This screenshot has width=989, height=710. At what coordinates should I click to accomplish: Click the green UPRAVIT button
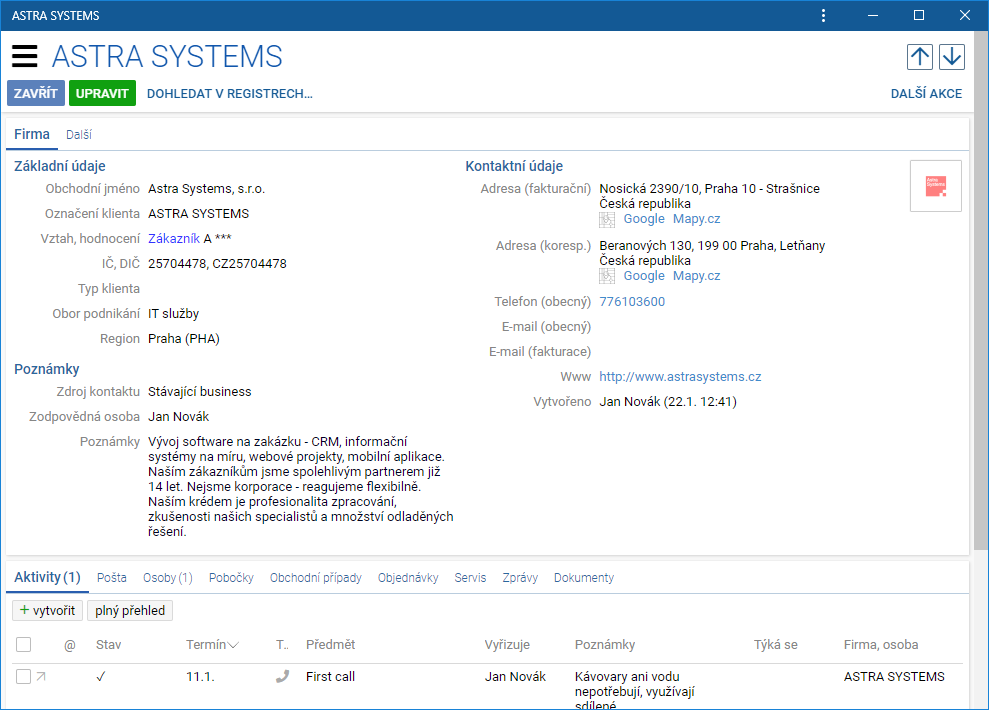click(x=102, y=93)
